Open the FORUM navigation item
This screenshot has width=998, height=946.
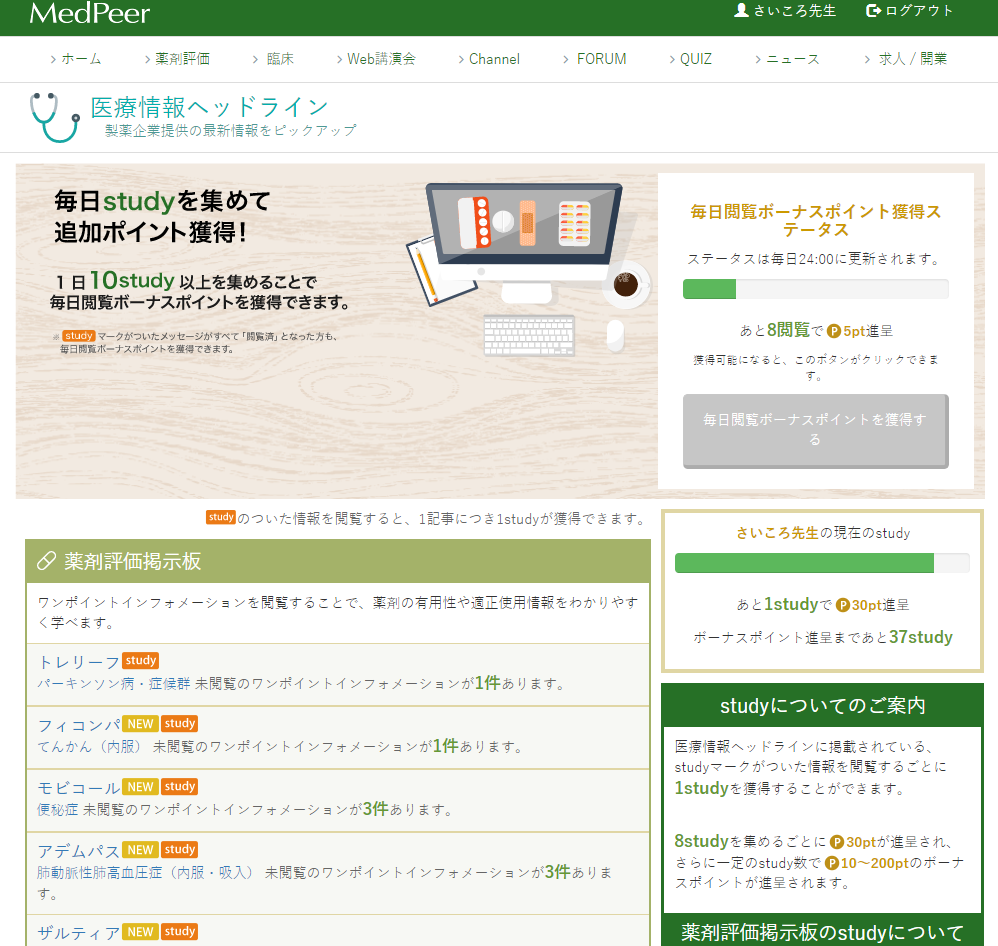pyautogui.click(x=595, y=59)
